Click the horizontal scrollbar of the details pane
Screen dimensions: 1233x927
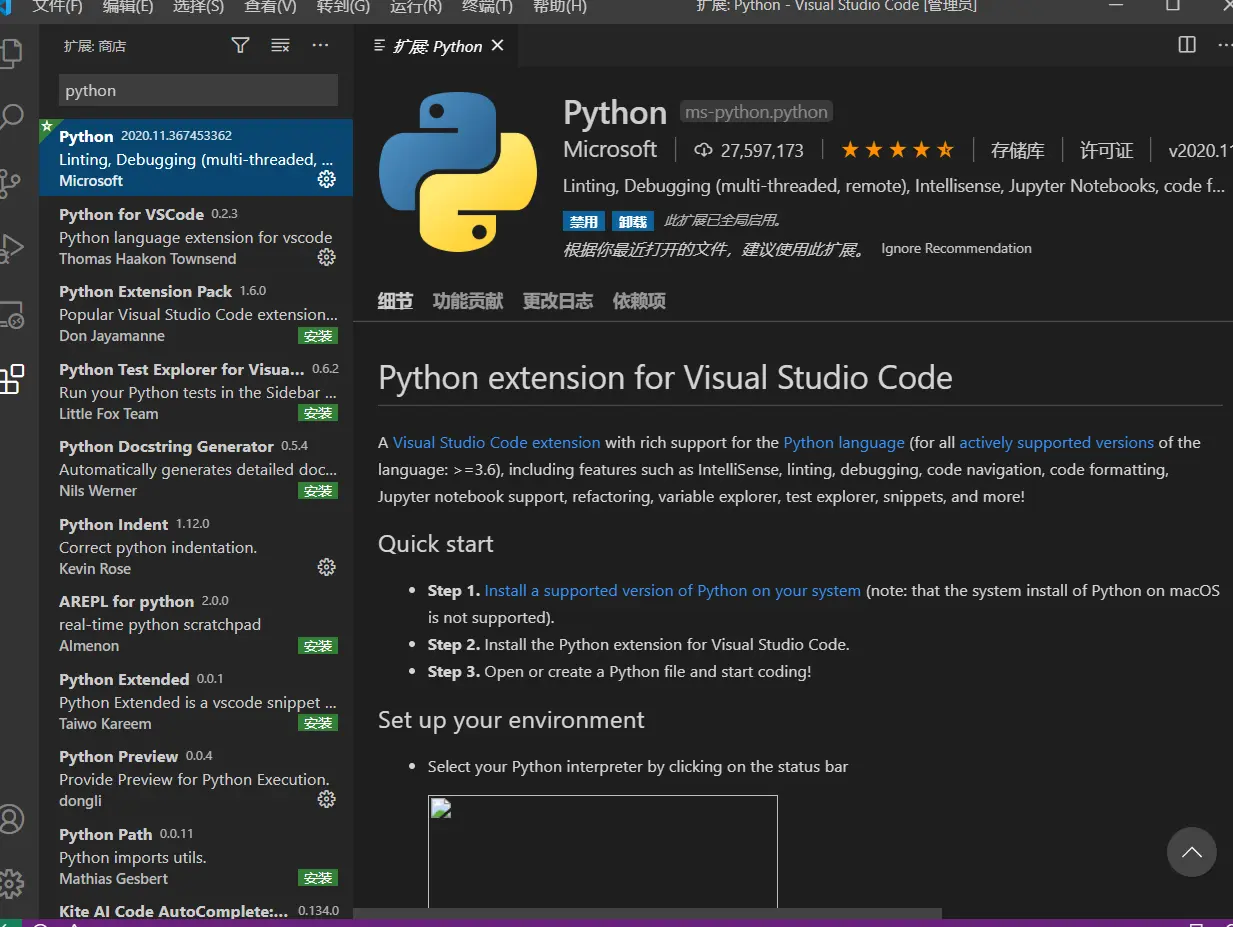point(647,913)
